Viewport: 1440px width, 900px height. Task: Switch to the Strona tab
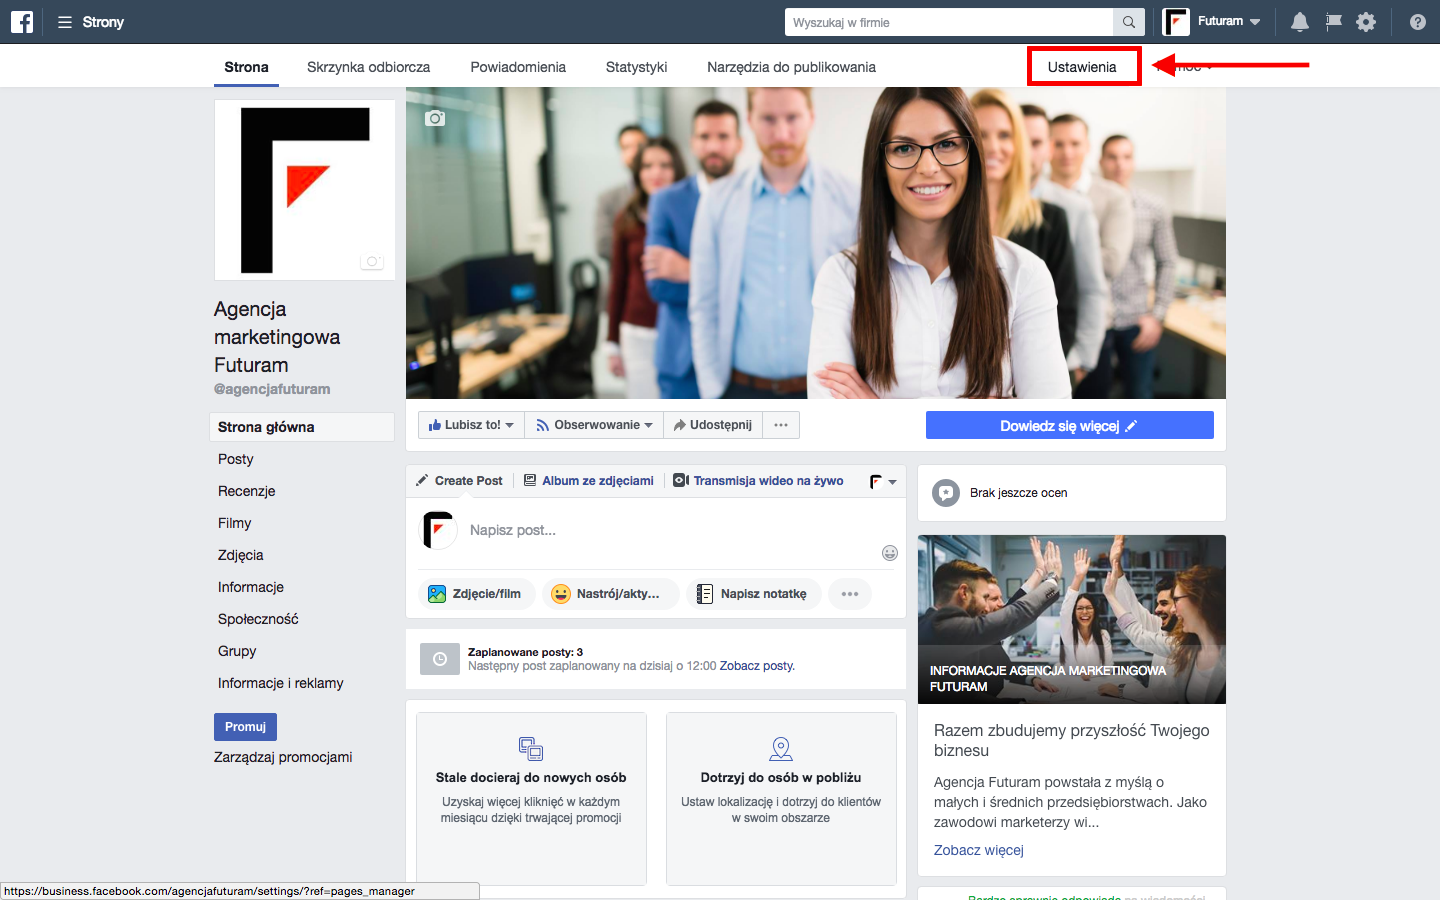[246, 67]
